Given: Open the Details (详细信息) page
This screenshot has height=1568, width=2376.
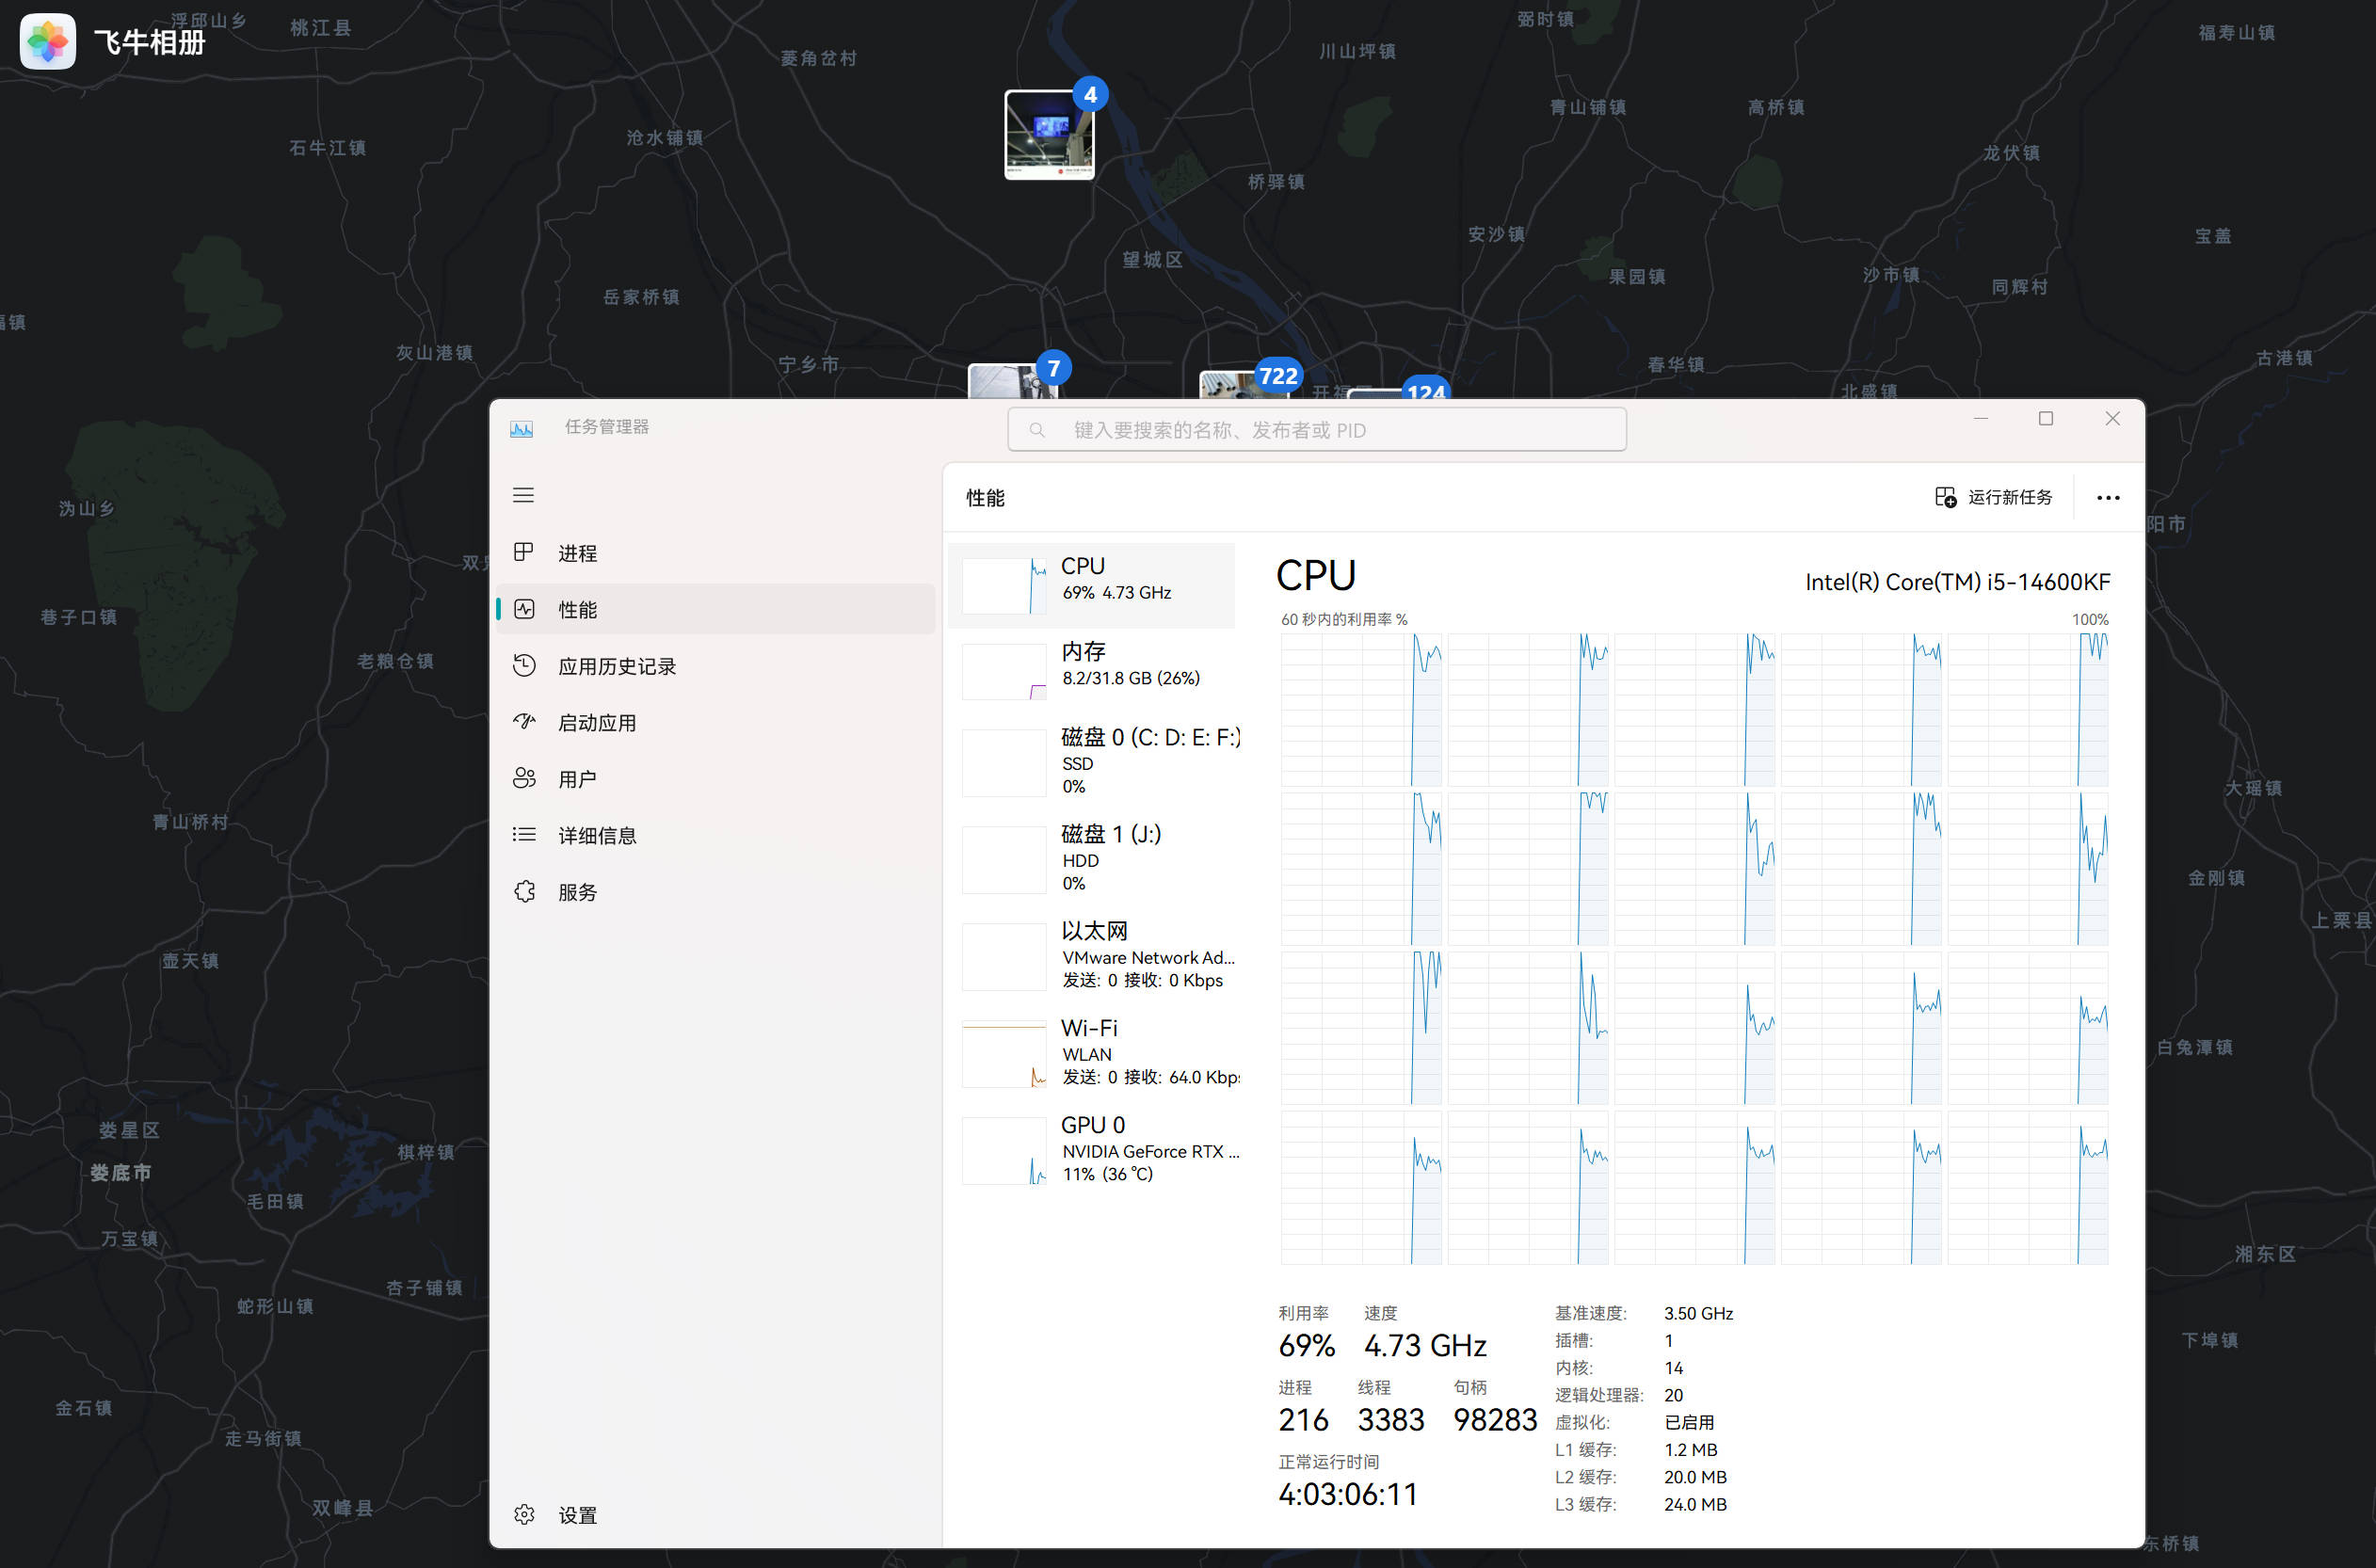Looking at the screenshot, I should tap(596, 835).
